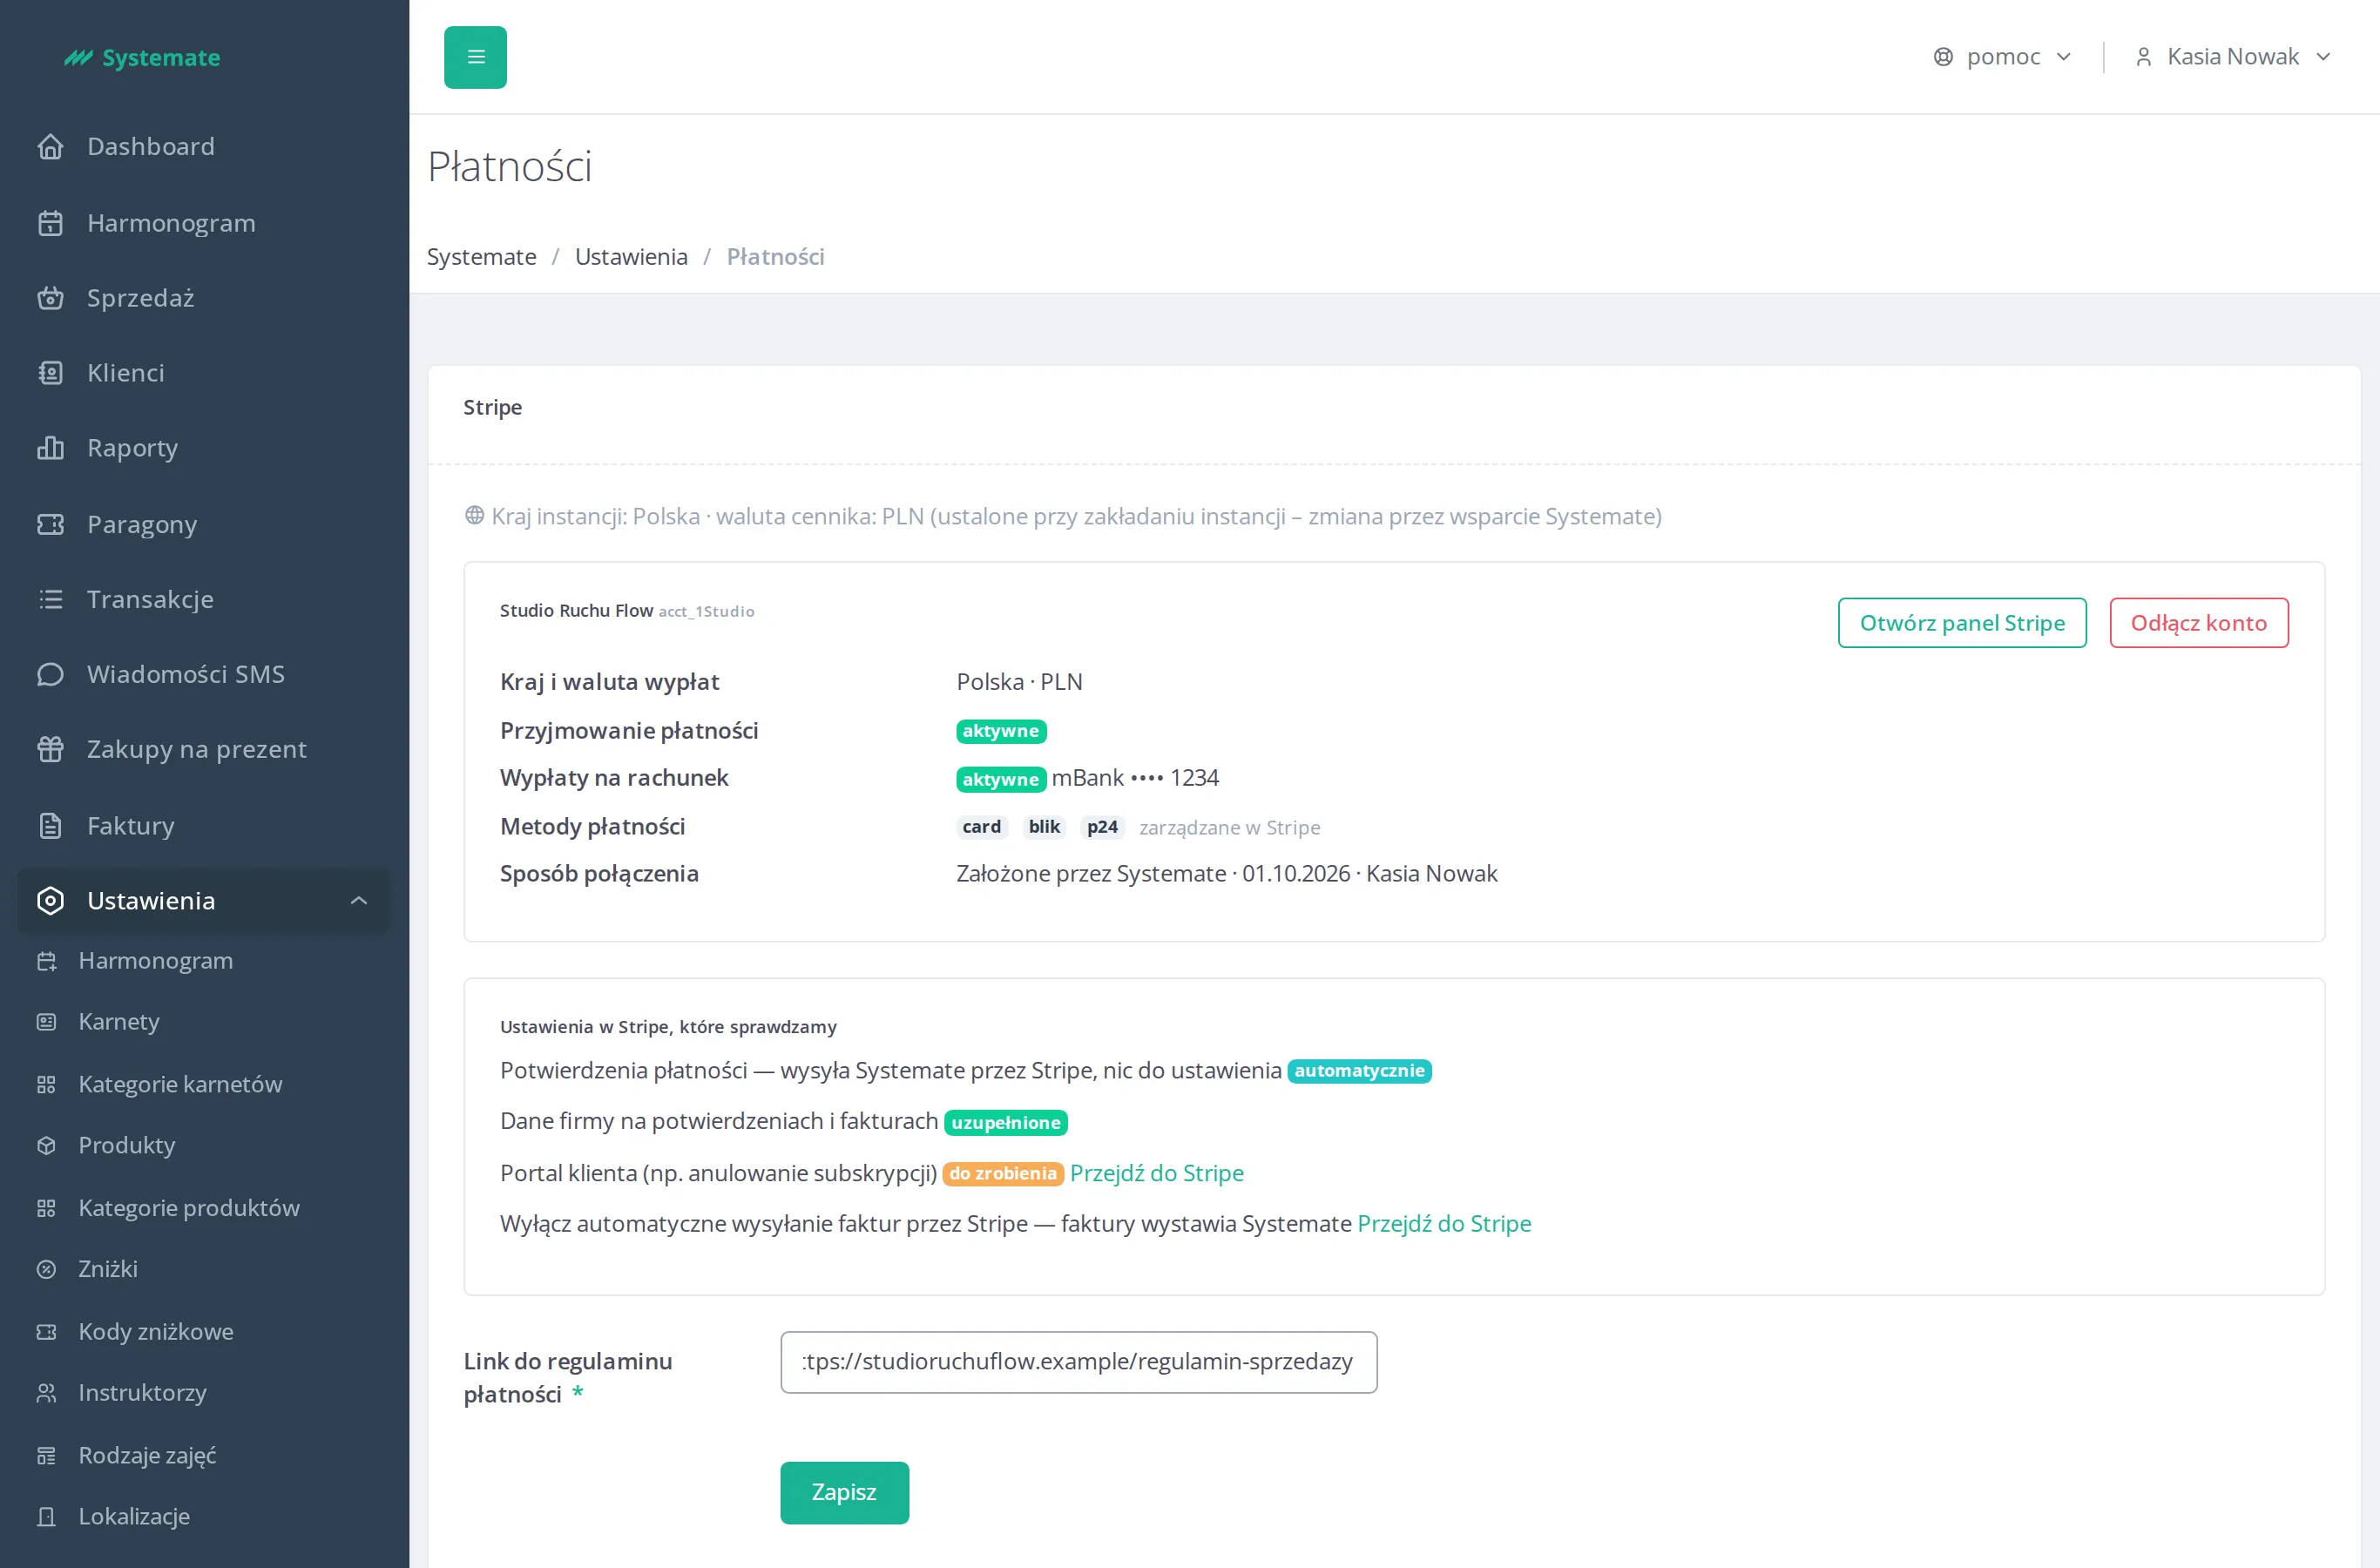
Task: Open Rodzaje zajęć settings item
Action: (147, 1455)
